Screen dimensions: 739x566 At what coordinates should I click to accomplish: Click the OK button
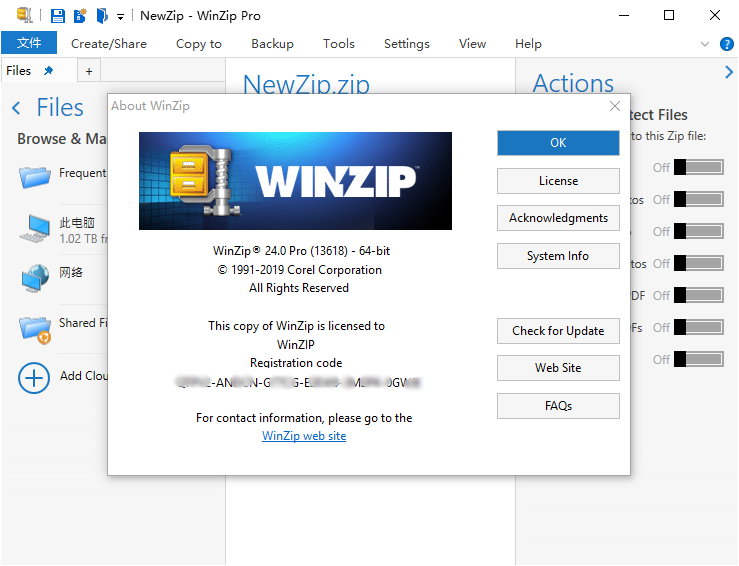(558, 143)
